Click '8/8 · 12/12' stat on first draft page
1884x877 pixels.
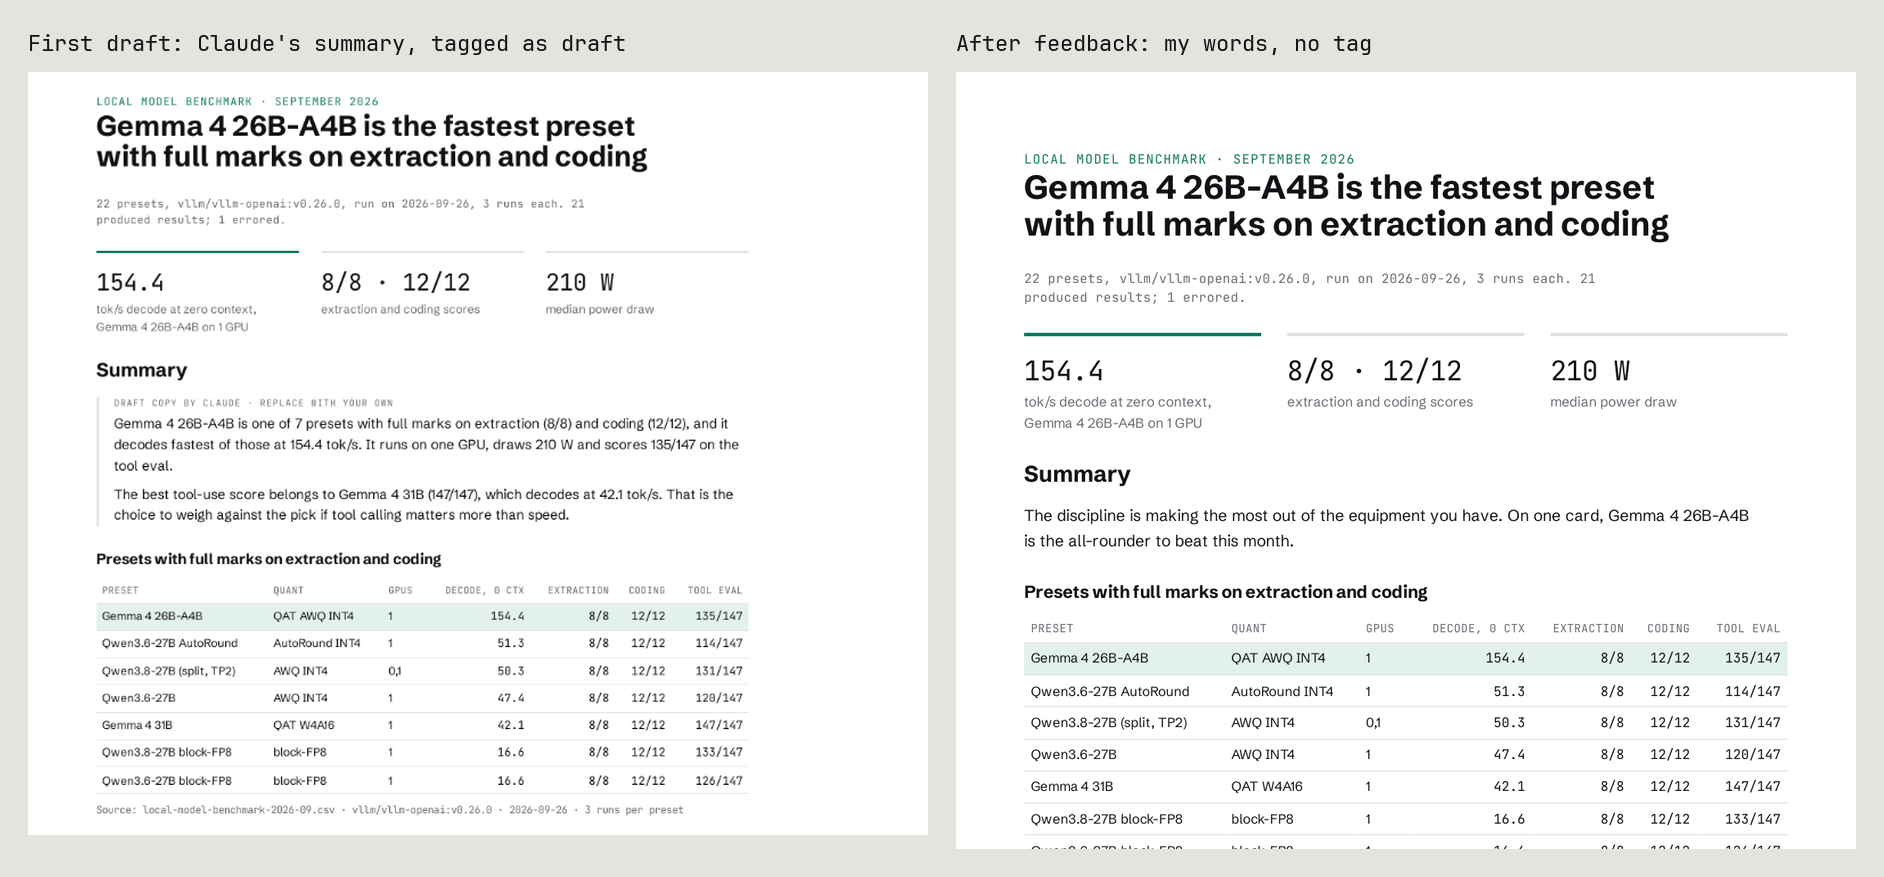click(x=395, y=283)
